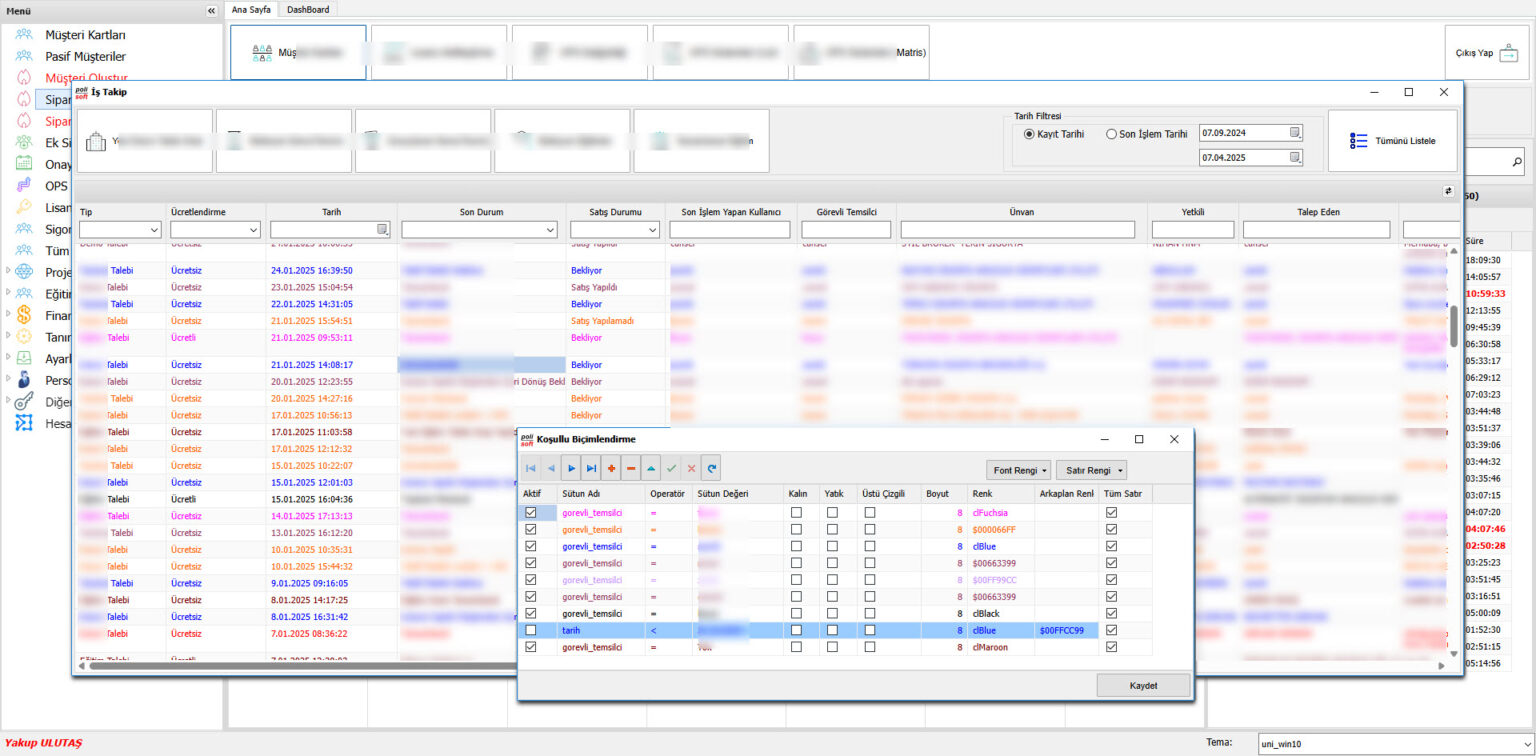The width and height of the screenshot is (1536, 756).
Task: Check Kalın checkbox in the clFuchsia row
Action: [796, 513]
